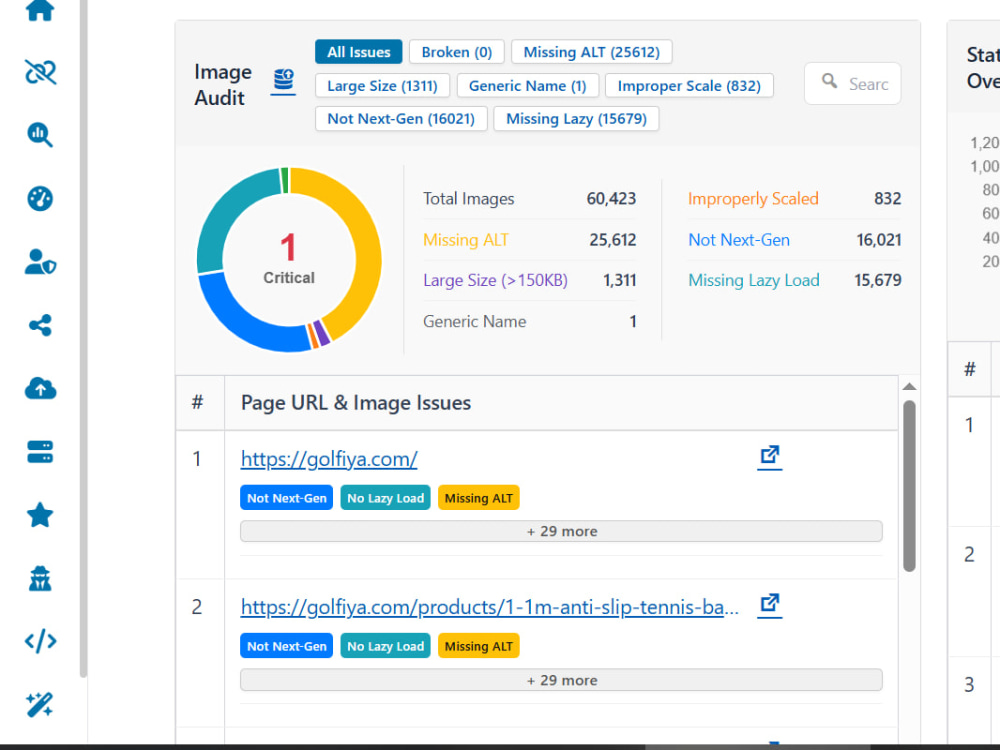Open the share nodes sidebar icon
This screenshot has width=1000, height=750.
40,325
